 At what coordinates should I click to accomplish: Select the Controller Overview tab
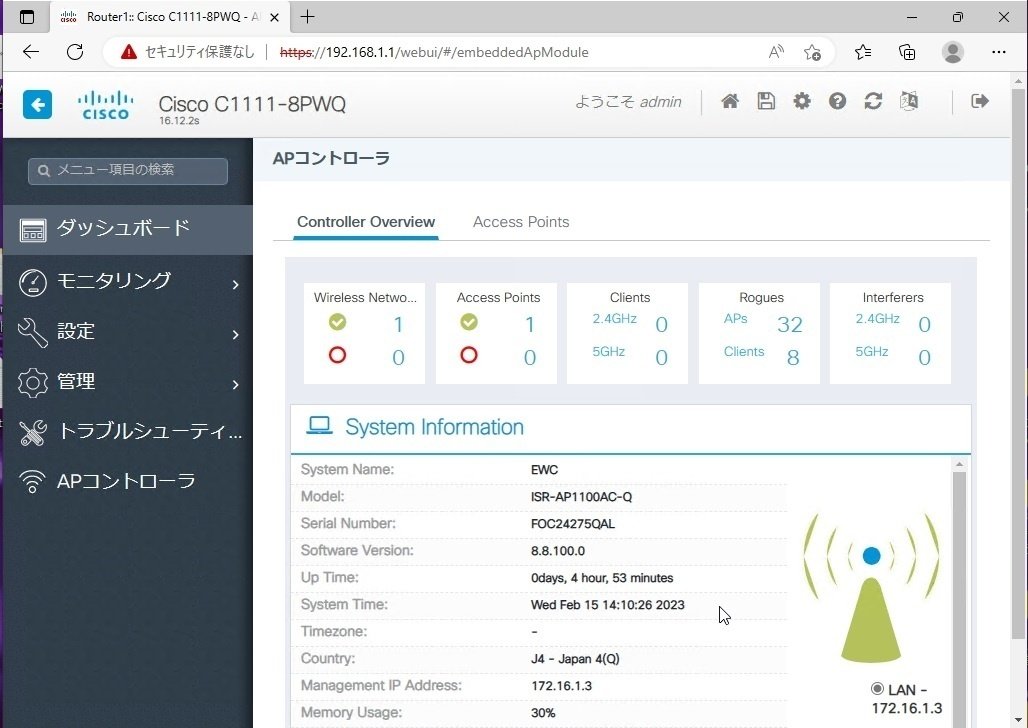pyautogui.click(x=366, y=222)
